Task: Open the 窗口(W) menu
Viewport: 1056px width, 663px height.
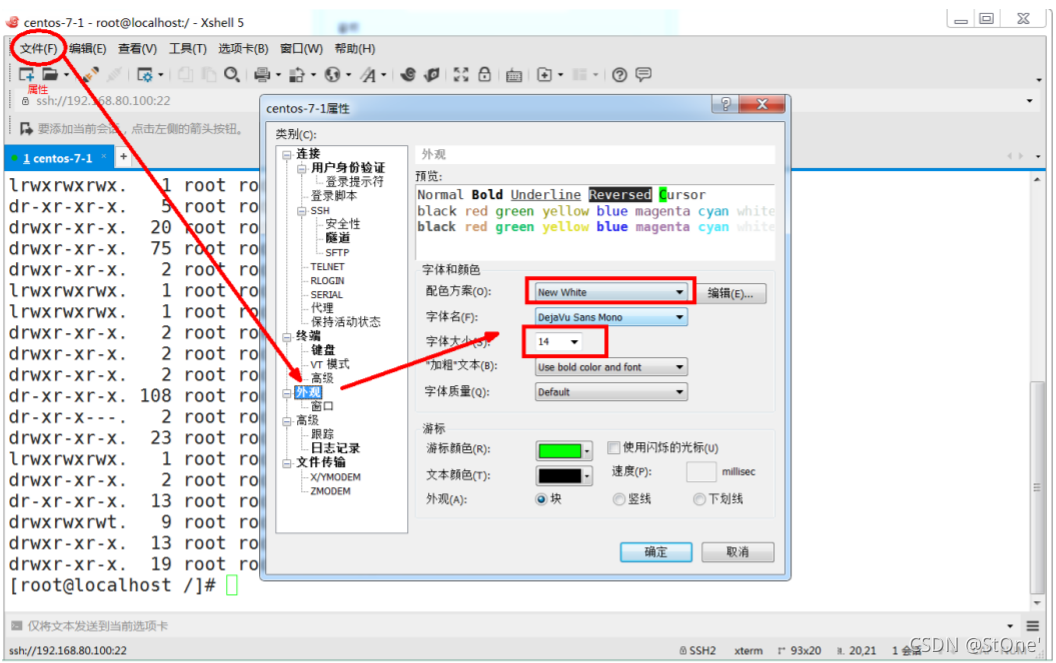Action: coord(301,49)
